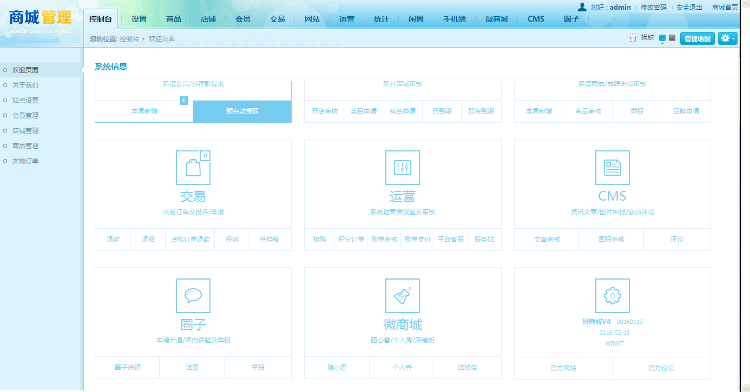Click 话题 under the 圈子 card

point(192,368)
